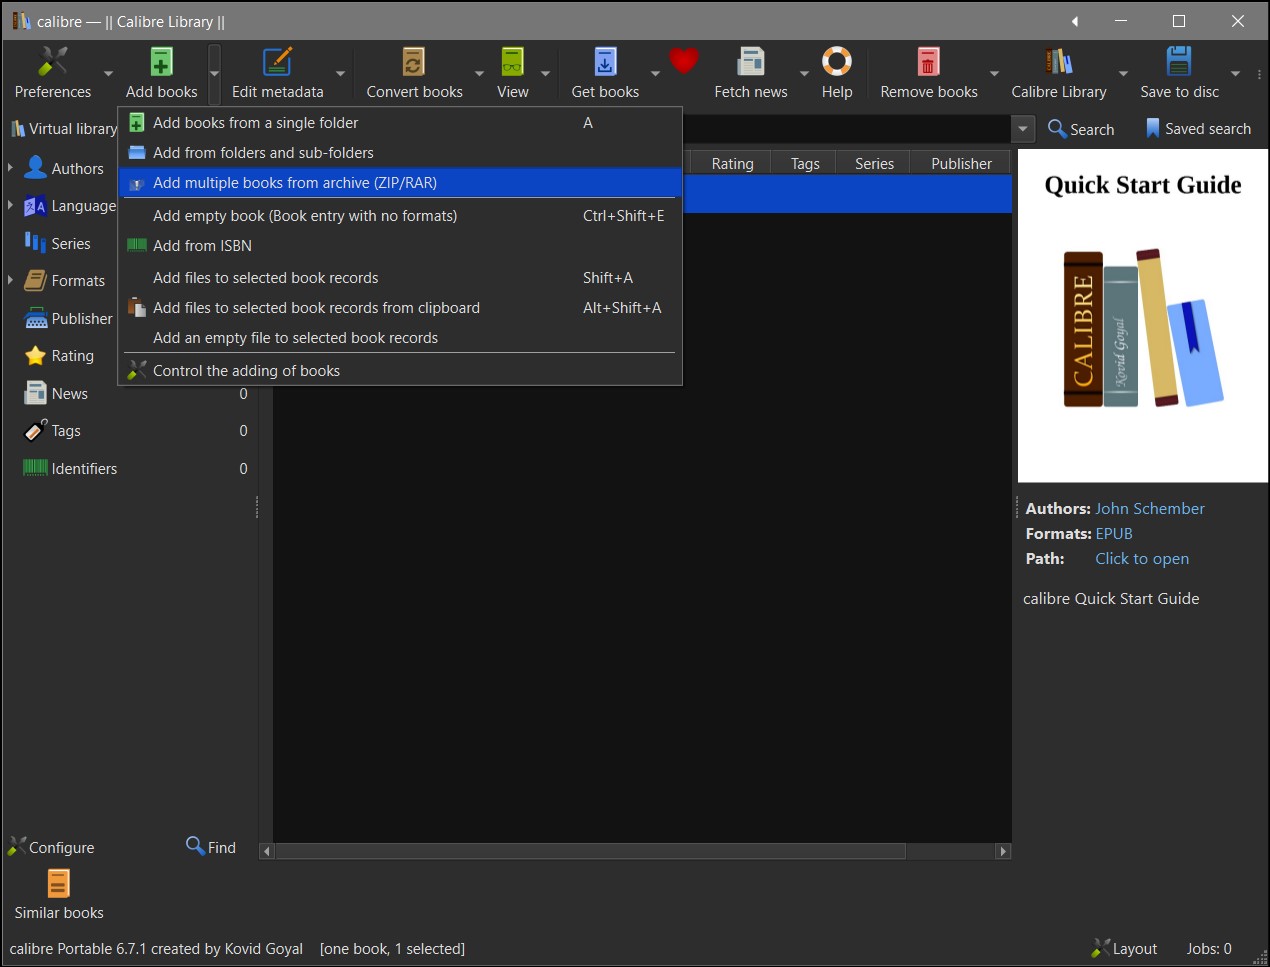Image resolution: width=1270 pixels, height=967 pixels.
Task: Open the View book icon
Action: point(512,63)
